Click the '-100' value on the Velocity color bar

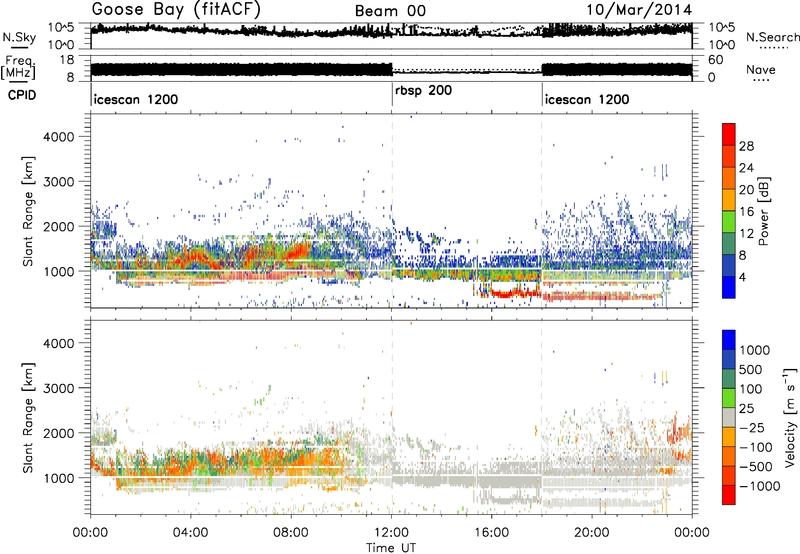coord(756,447)
